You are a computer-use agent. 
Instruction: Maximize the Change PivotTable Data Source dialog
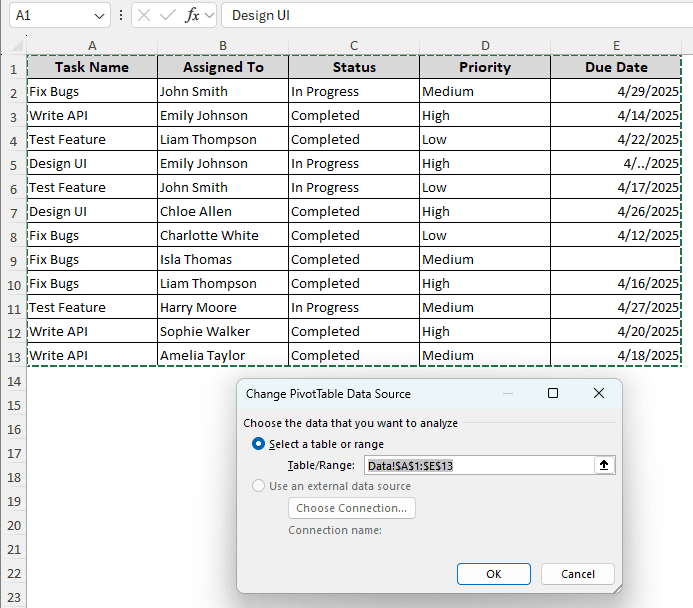point(553,394)
